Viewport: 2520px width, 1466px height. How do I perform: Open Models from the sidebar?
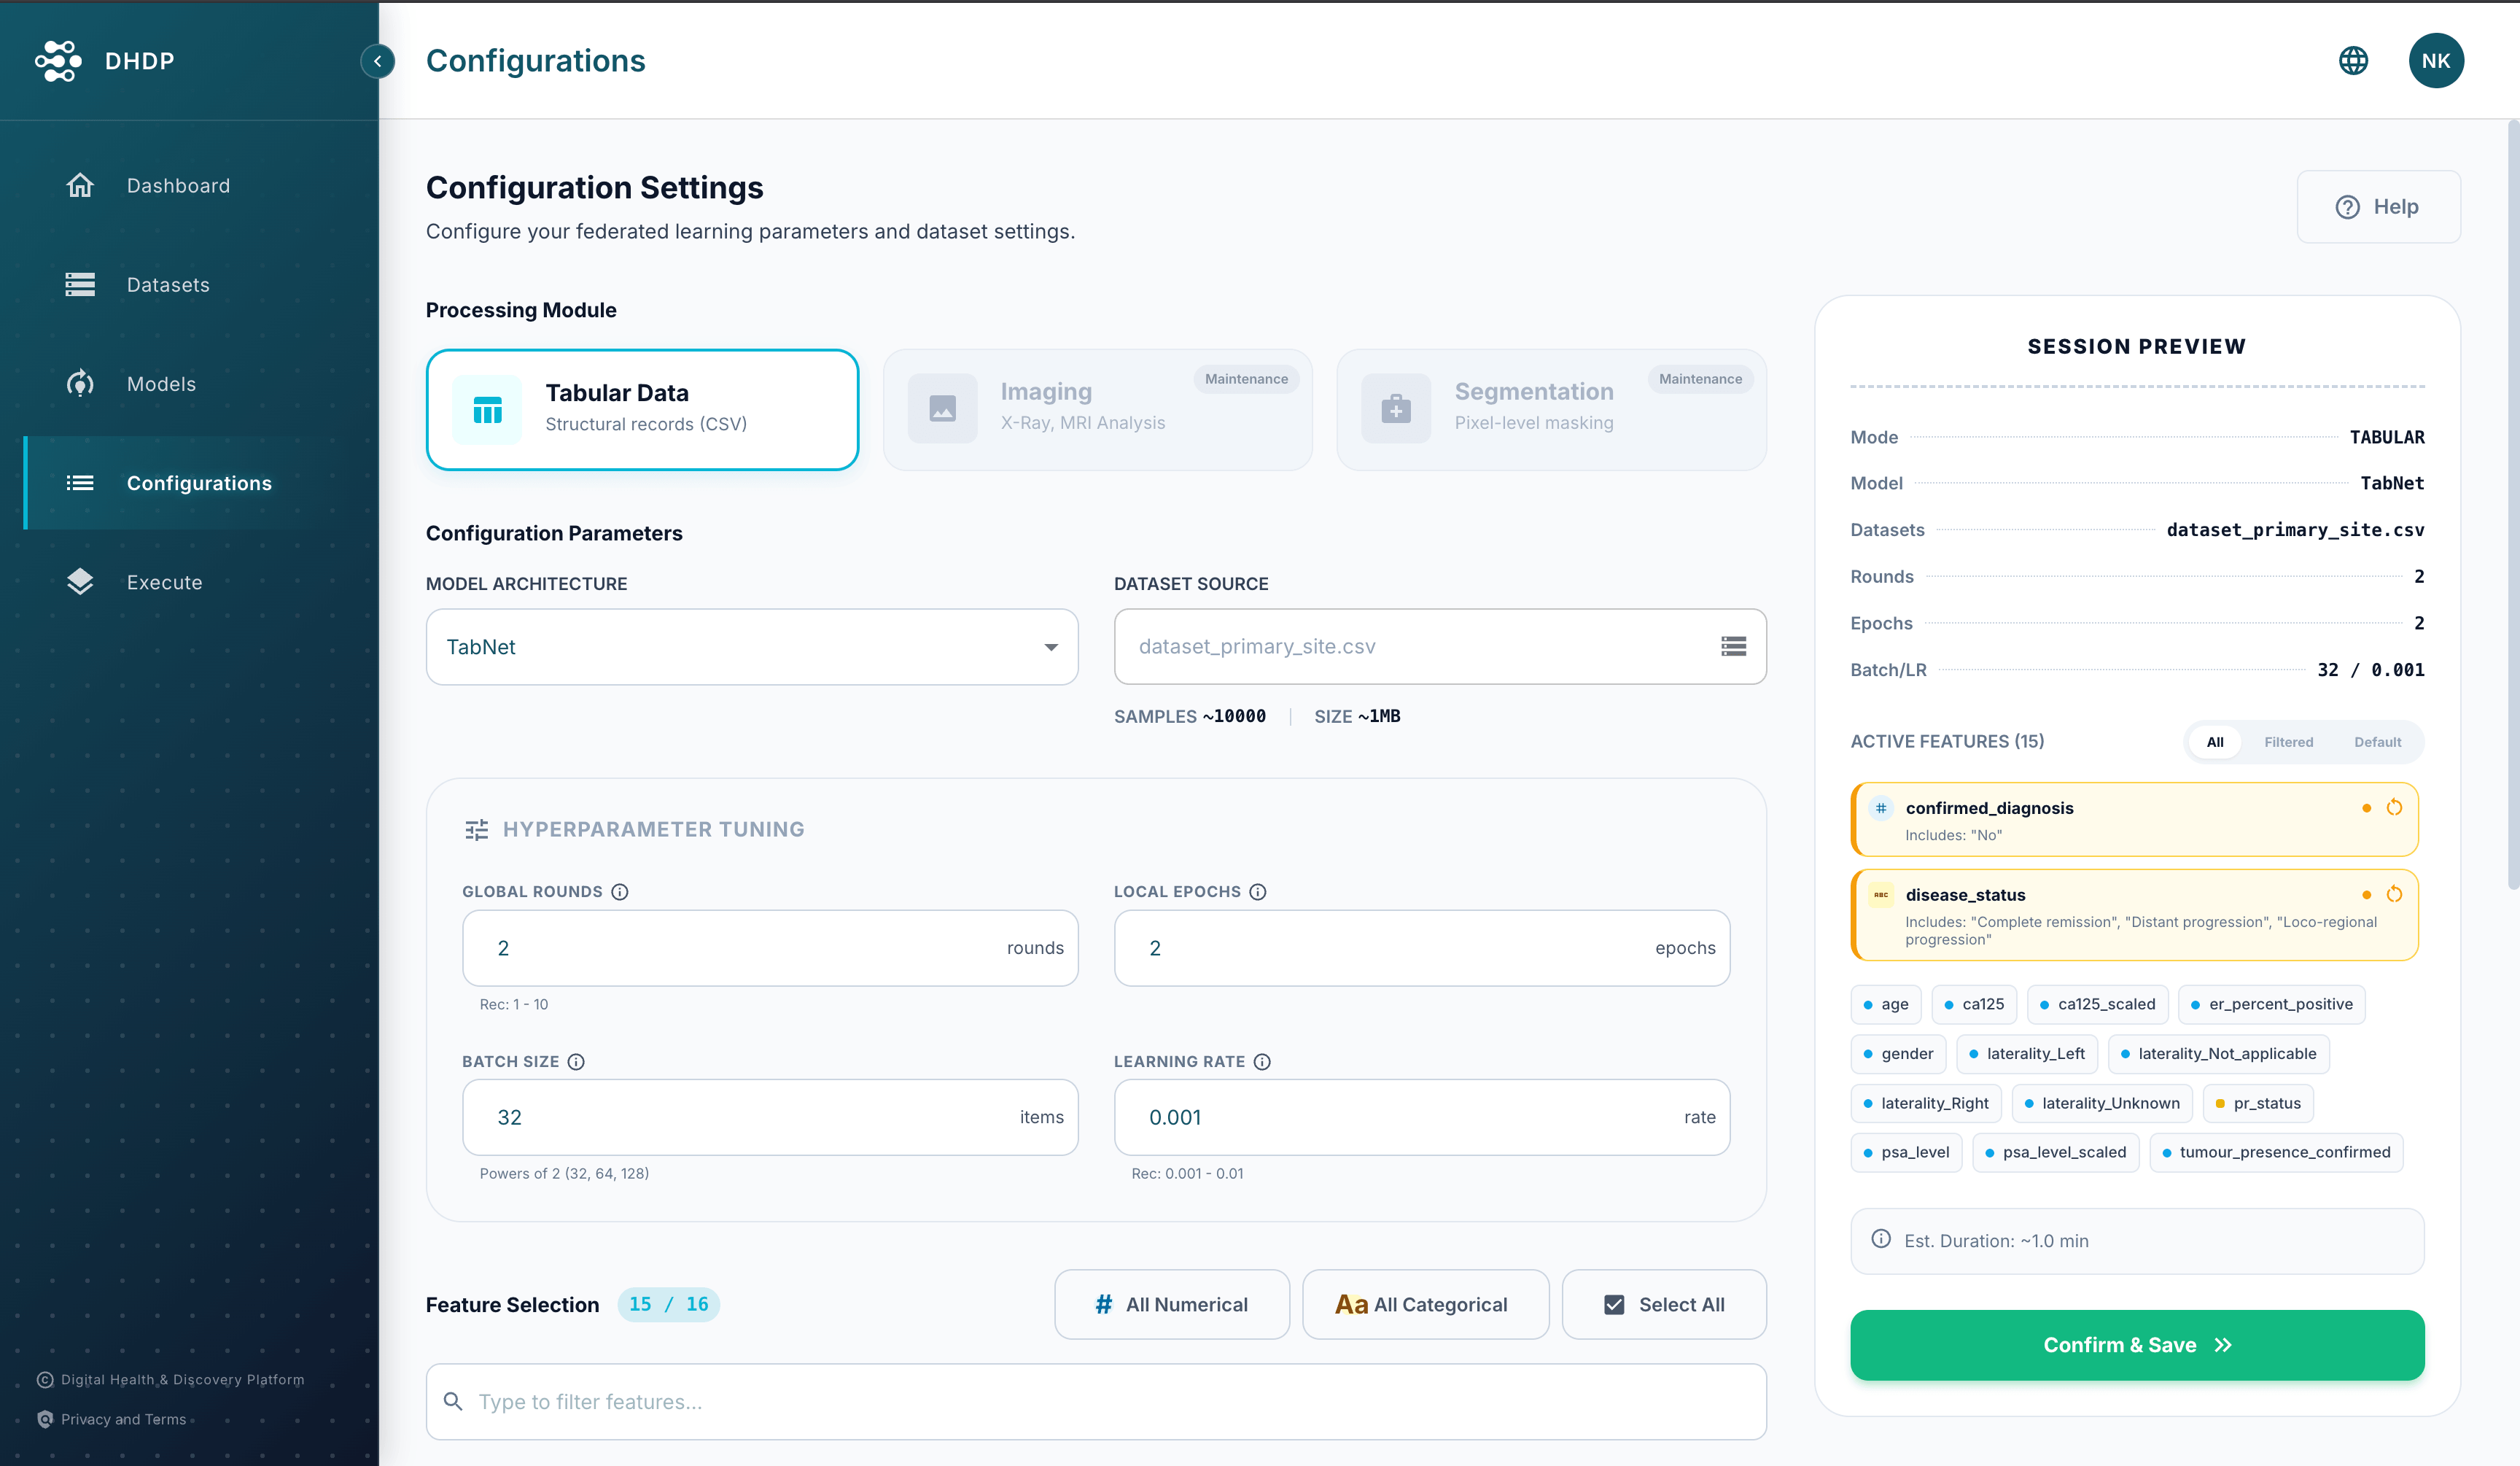pos(161,384)
